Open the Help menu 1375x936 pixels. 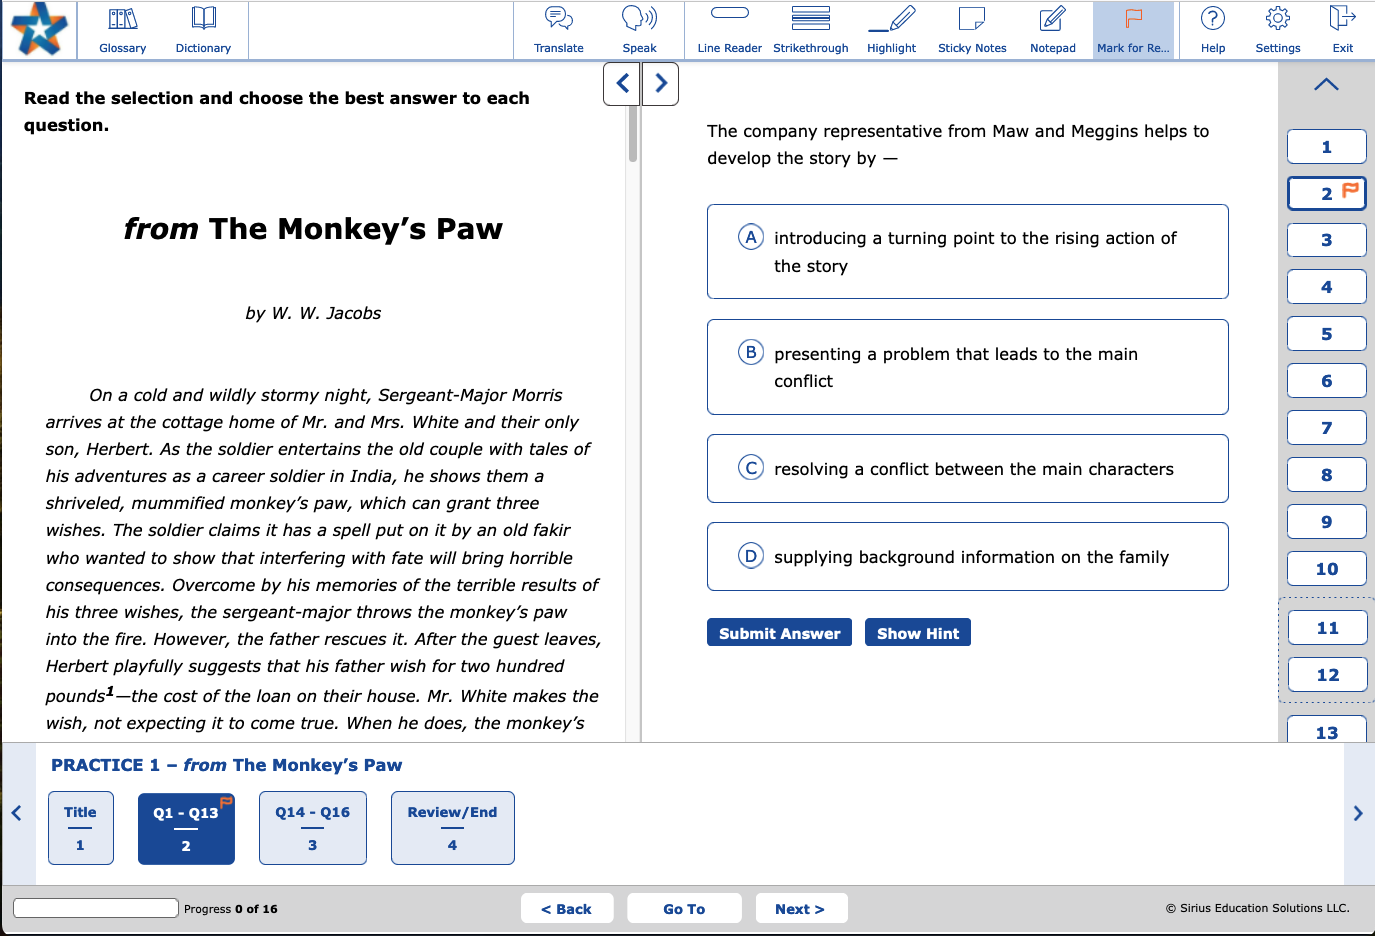coord(1213,30)
